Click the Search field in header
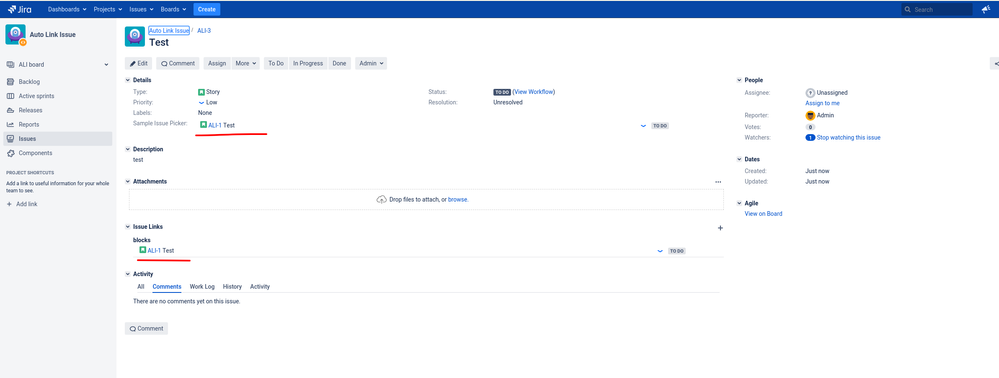This screenshot has width=999, height=378. point(936,10)
